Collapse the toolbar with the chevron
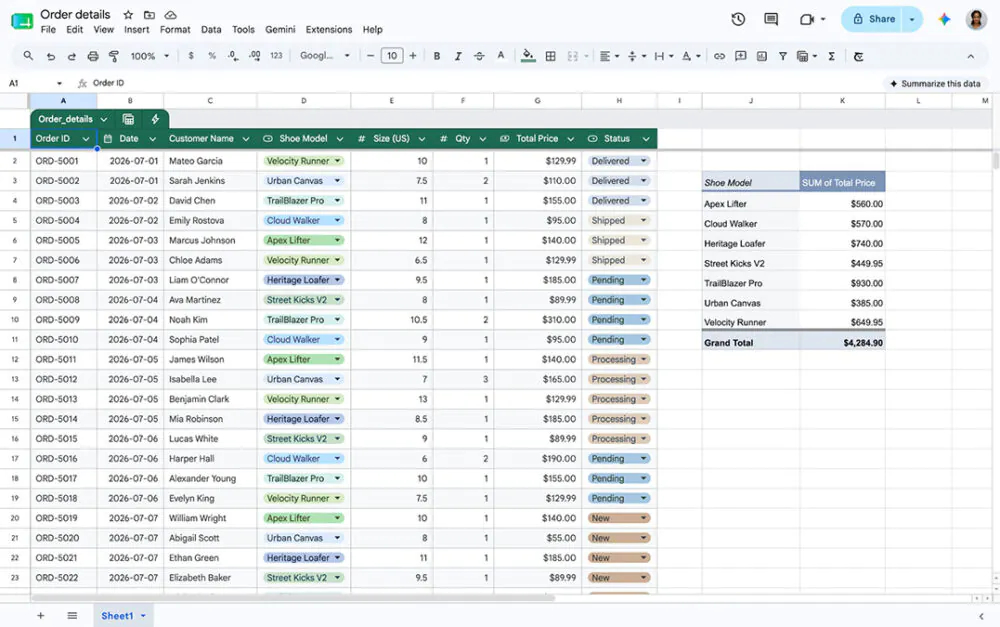This screenshot has height=627, width=1000. (971, 56)
